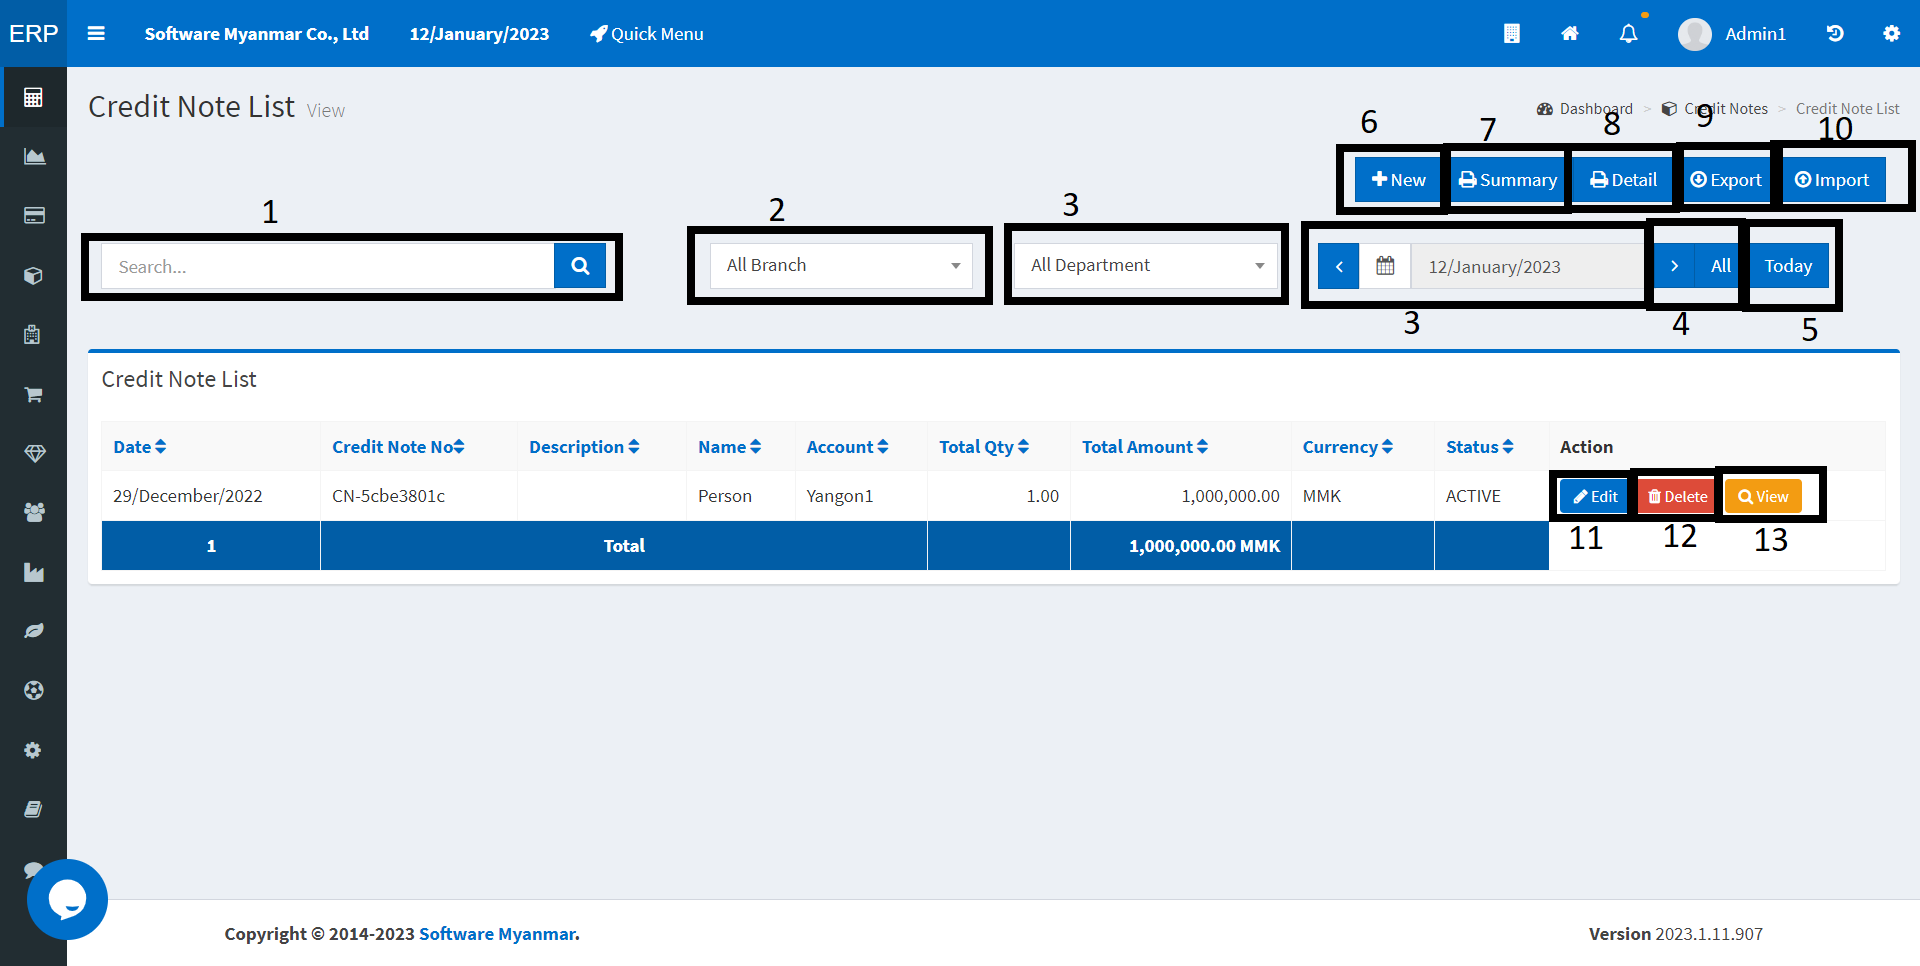Viewport: 1920px width, 966px height.
Task: Open calculator icon in sidebar
Action: coord(33,97)
